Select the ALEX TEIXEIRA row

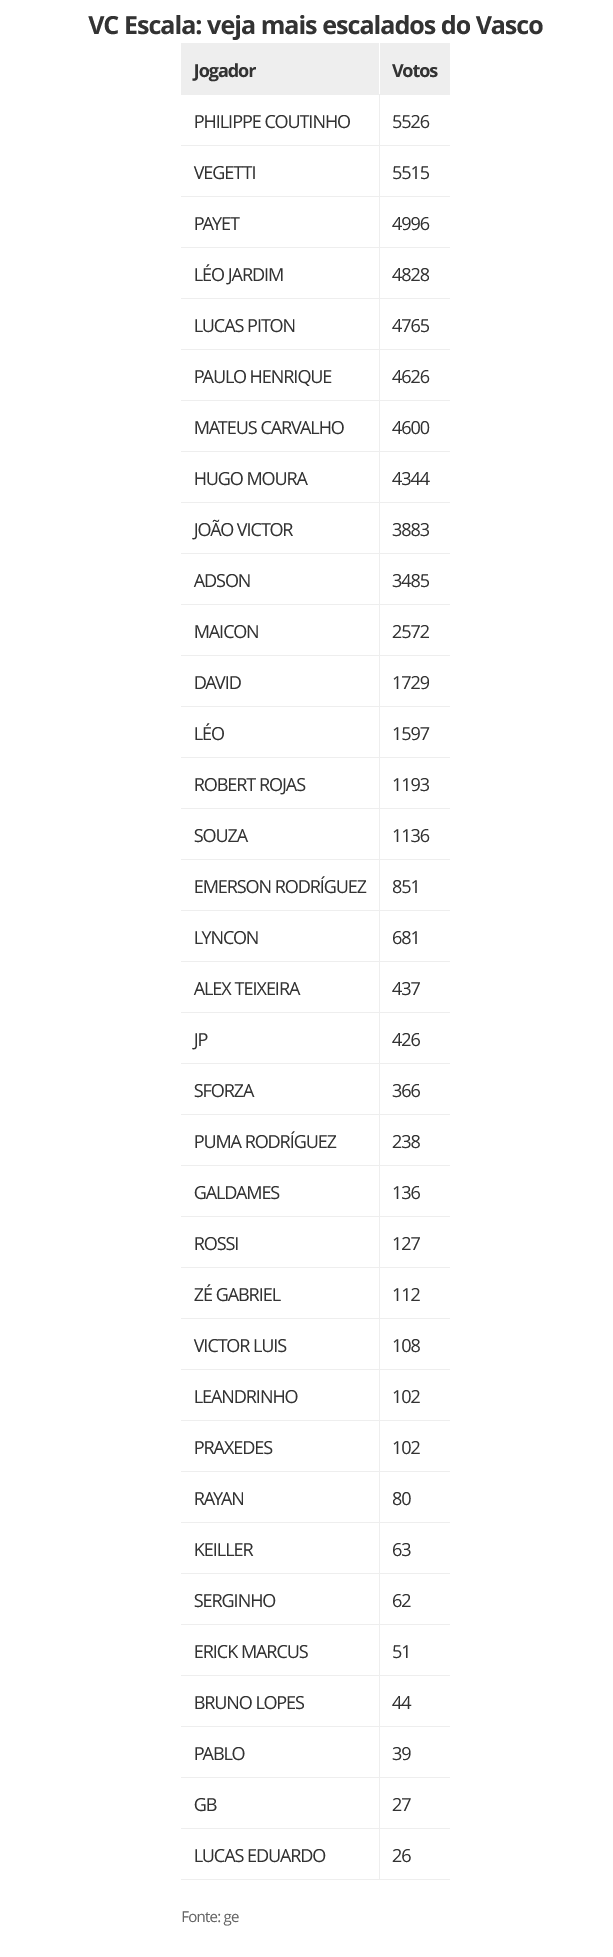(x=247, y=989)
